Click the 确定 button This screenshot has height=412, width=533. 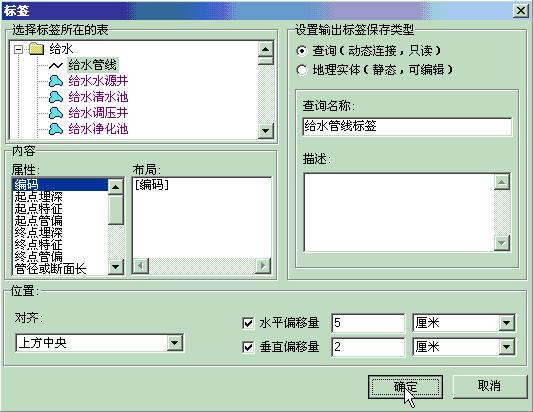pos(405,387)
